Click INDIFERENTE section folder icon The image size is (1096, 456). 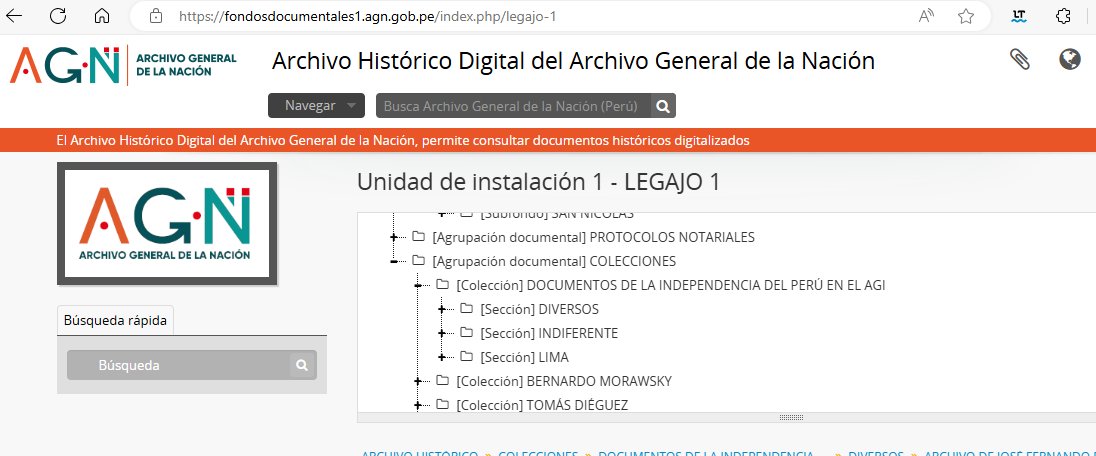tap(466, 333)
